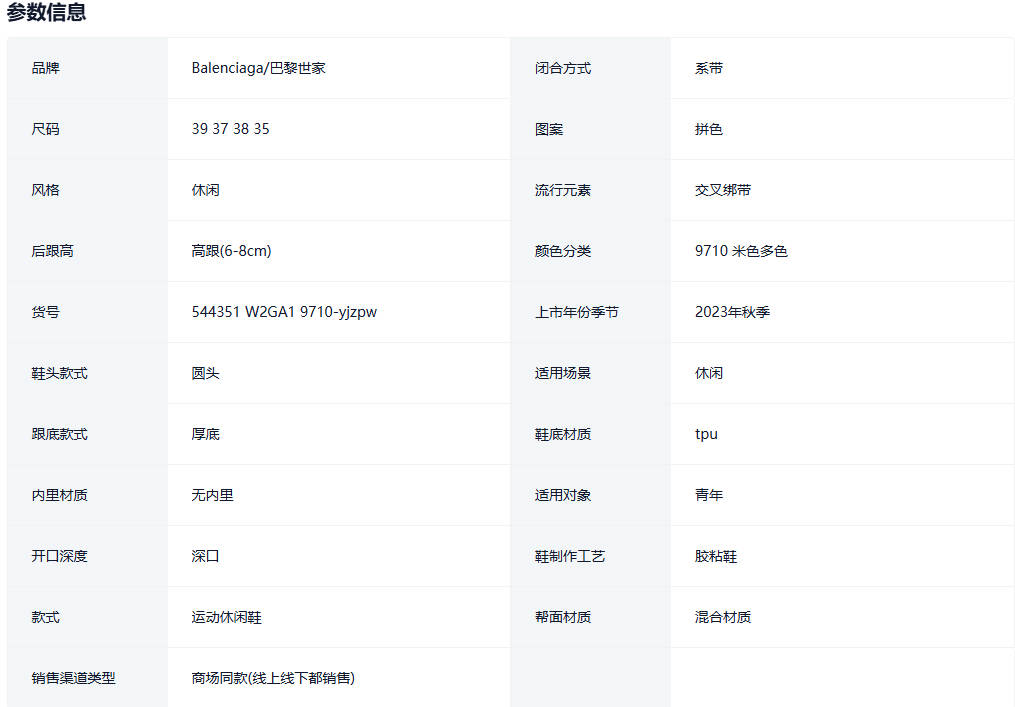Click the size value 39 37 38 35
The height and width of the screenshot is (707, 1015).
pyautogui.click(x=230, y=129)
